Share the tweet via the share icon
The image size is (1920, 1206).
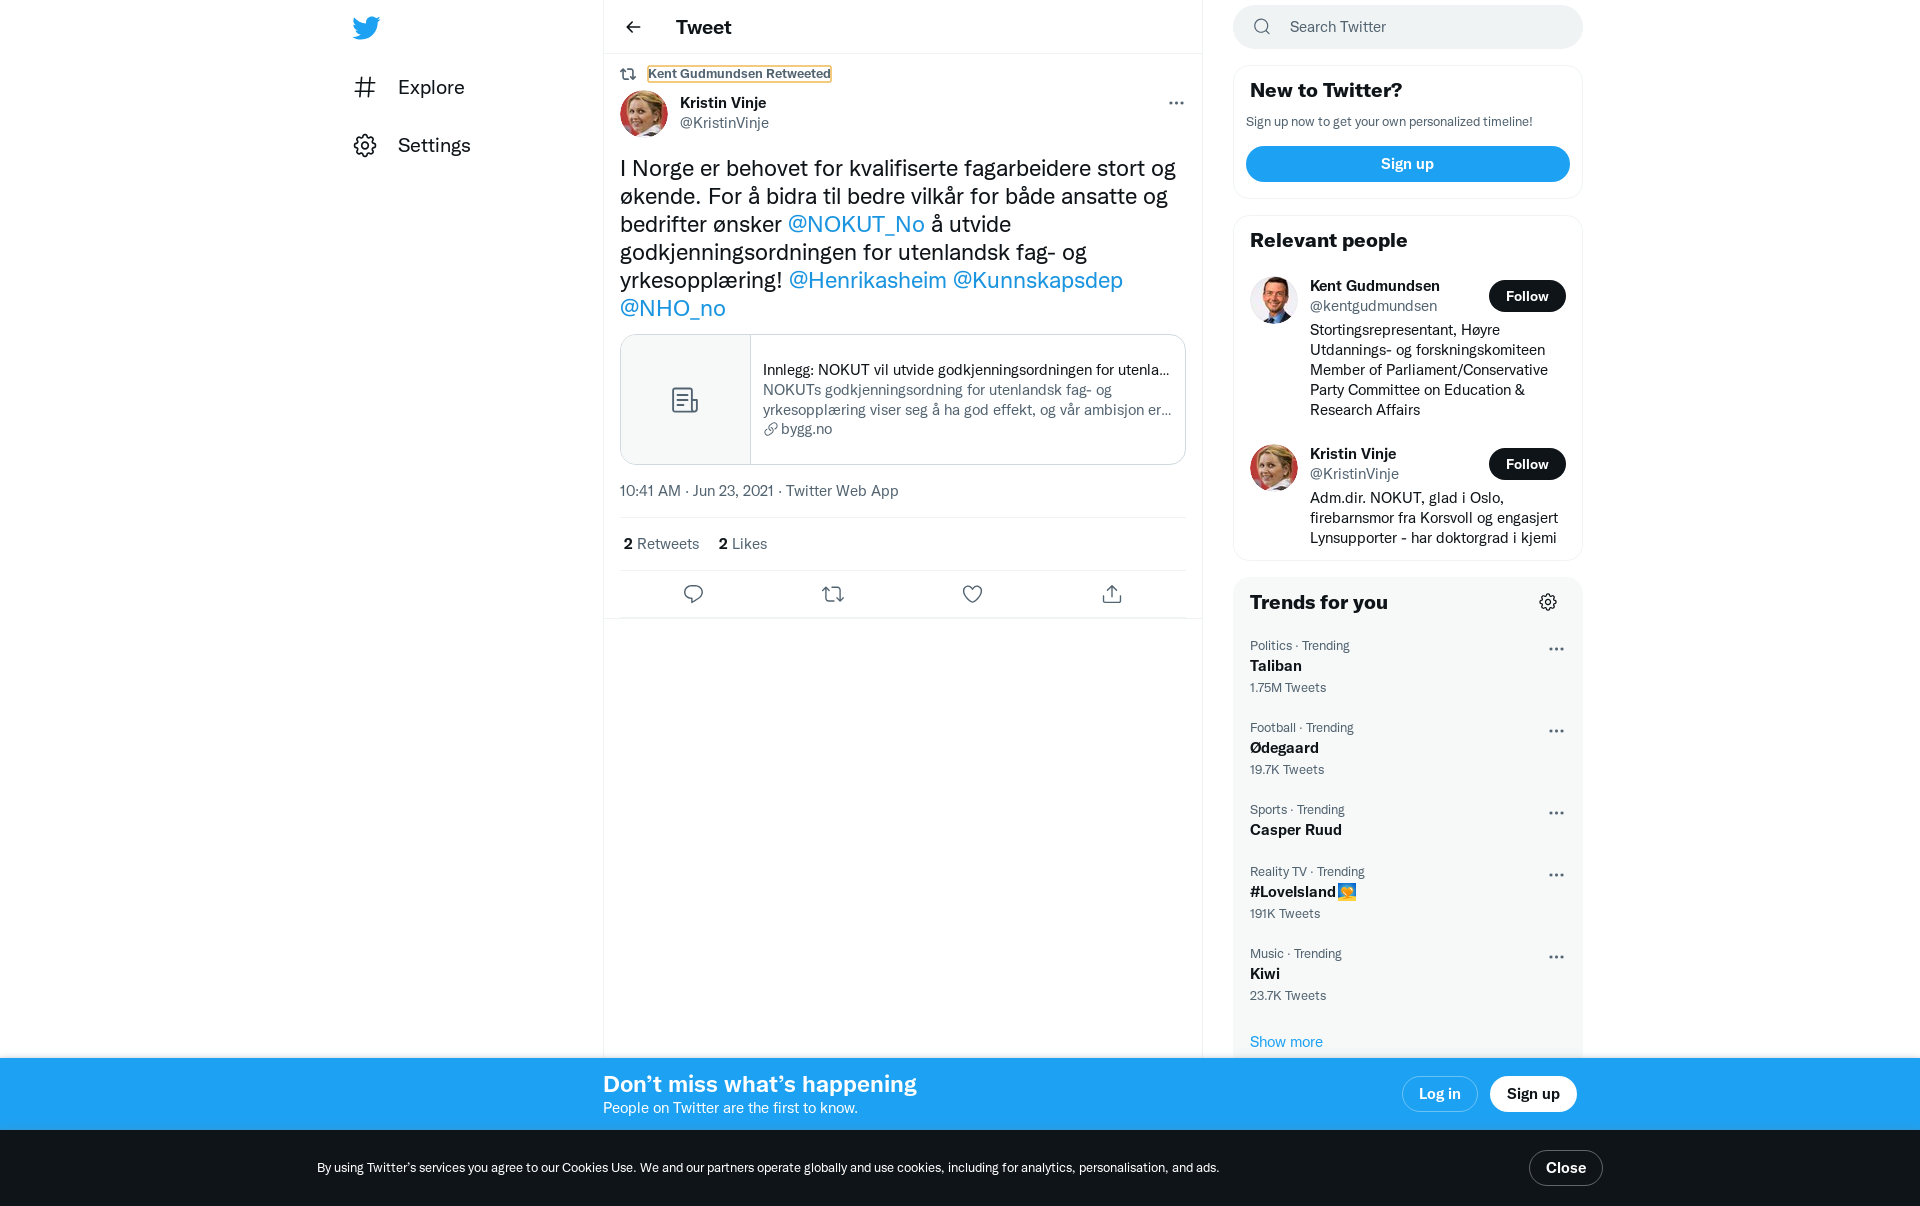coord(1112,594)
